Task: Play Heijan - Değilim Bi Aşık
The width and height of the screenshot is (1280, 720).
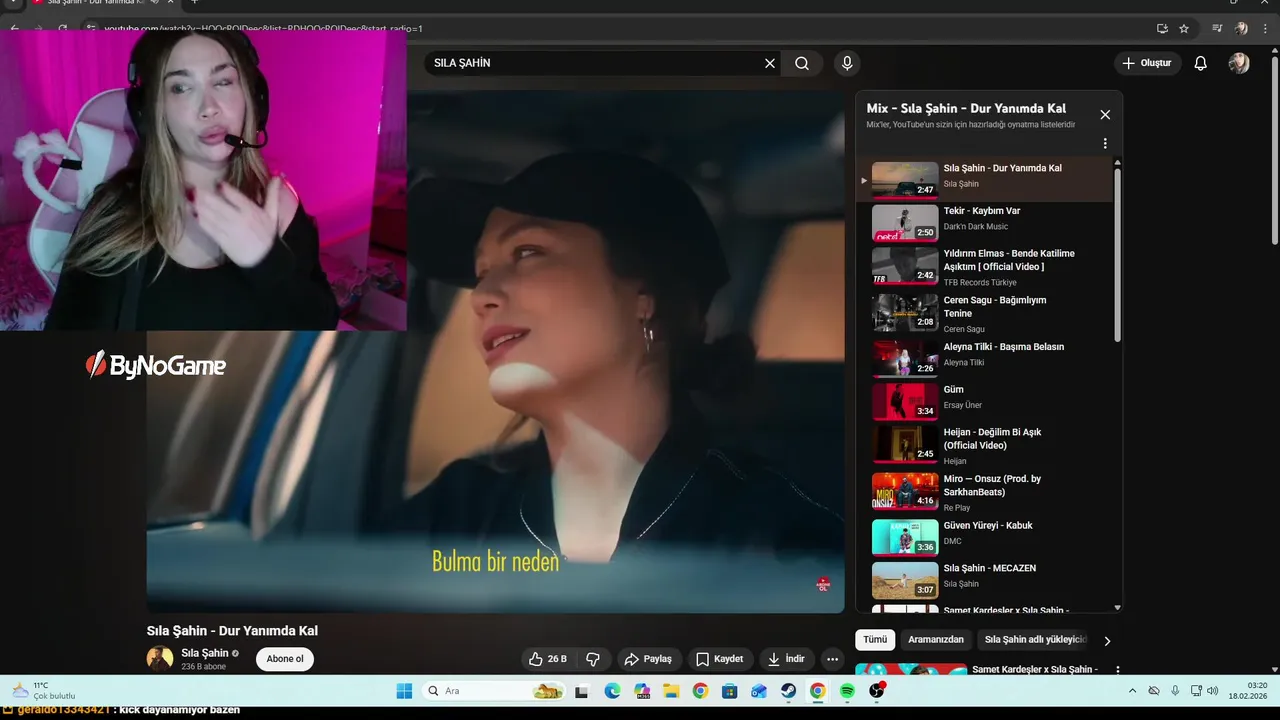Action: (x=985, y=445)
